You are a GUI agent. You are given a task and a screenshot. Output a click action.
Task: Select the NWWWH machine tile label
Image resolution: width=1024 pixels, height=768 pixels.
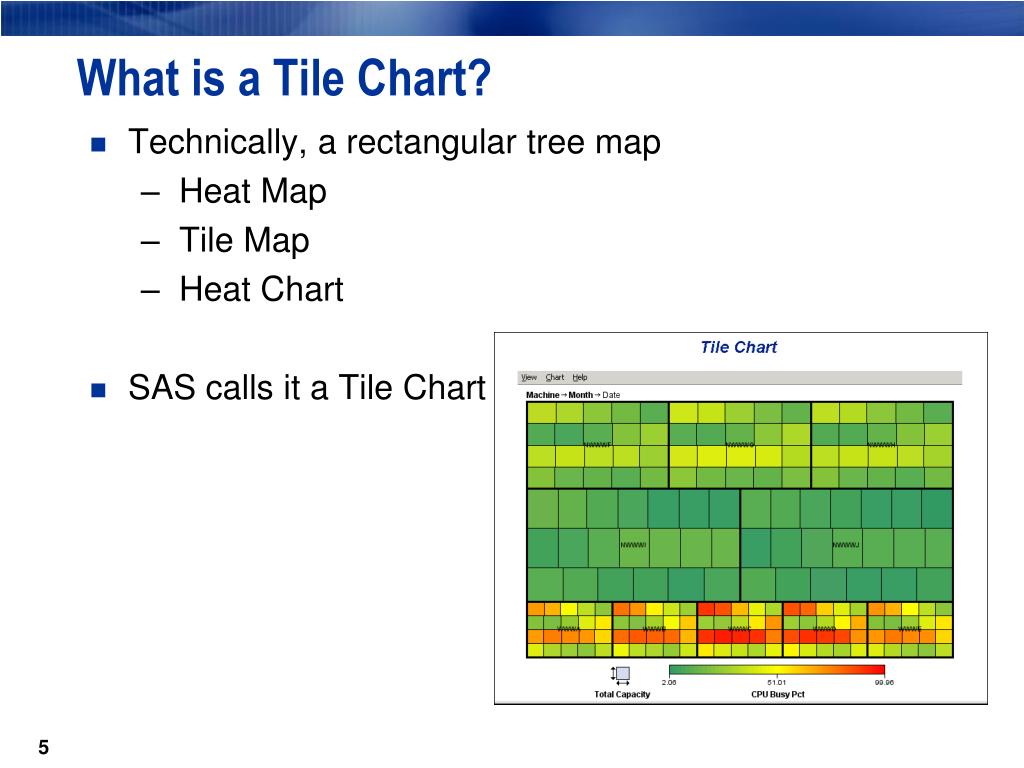[882, 445]
